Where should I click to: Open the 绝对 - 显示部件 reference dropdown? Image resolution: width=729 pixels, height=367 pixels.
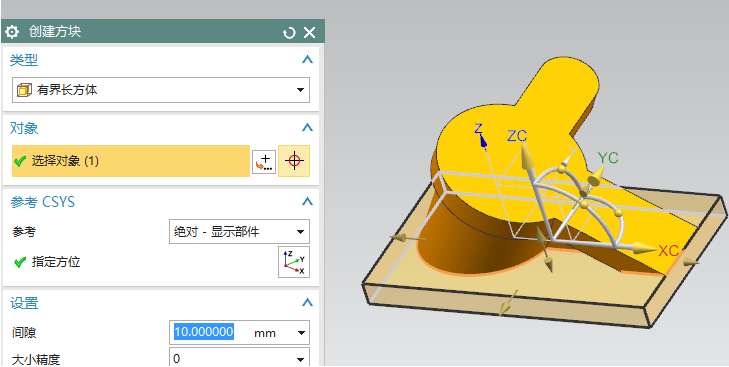239,232
